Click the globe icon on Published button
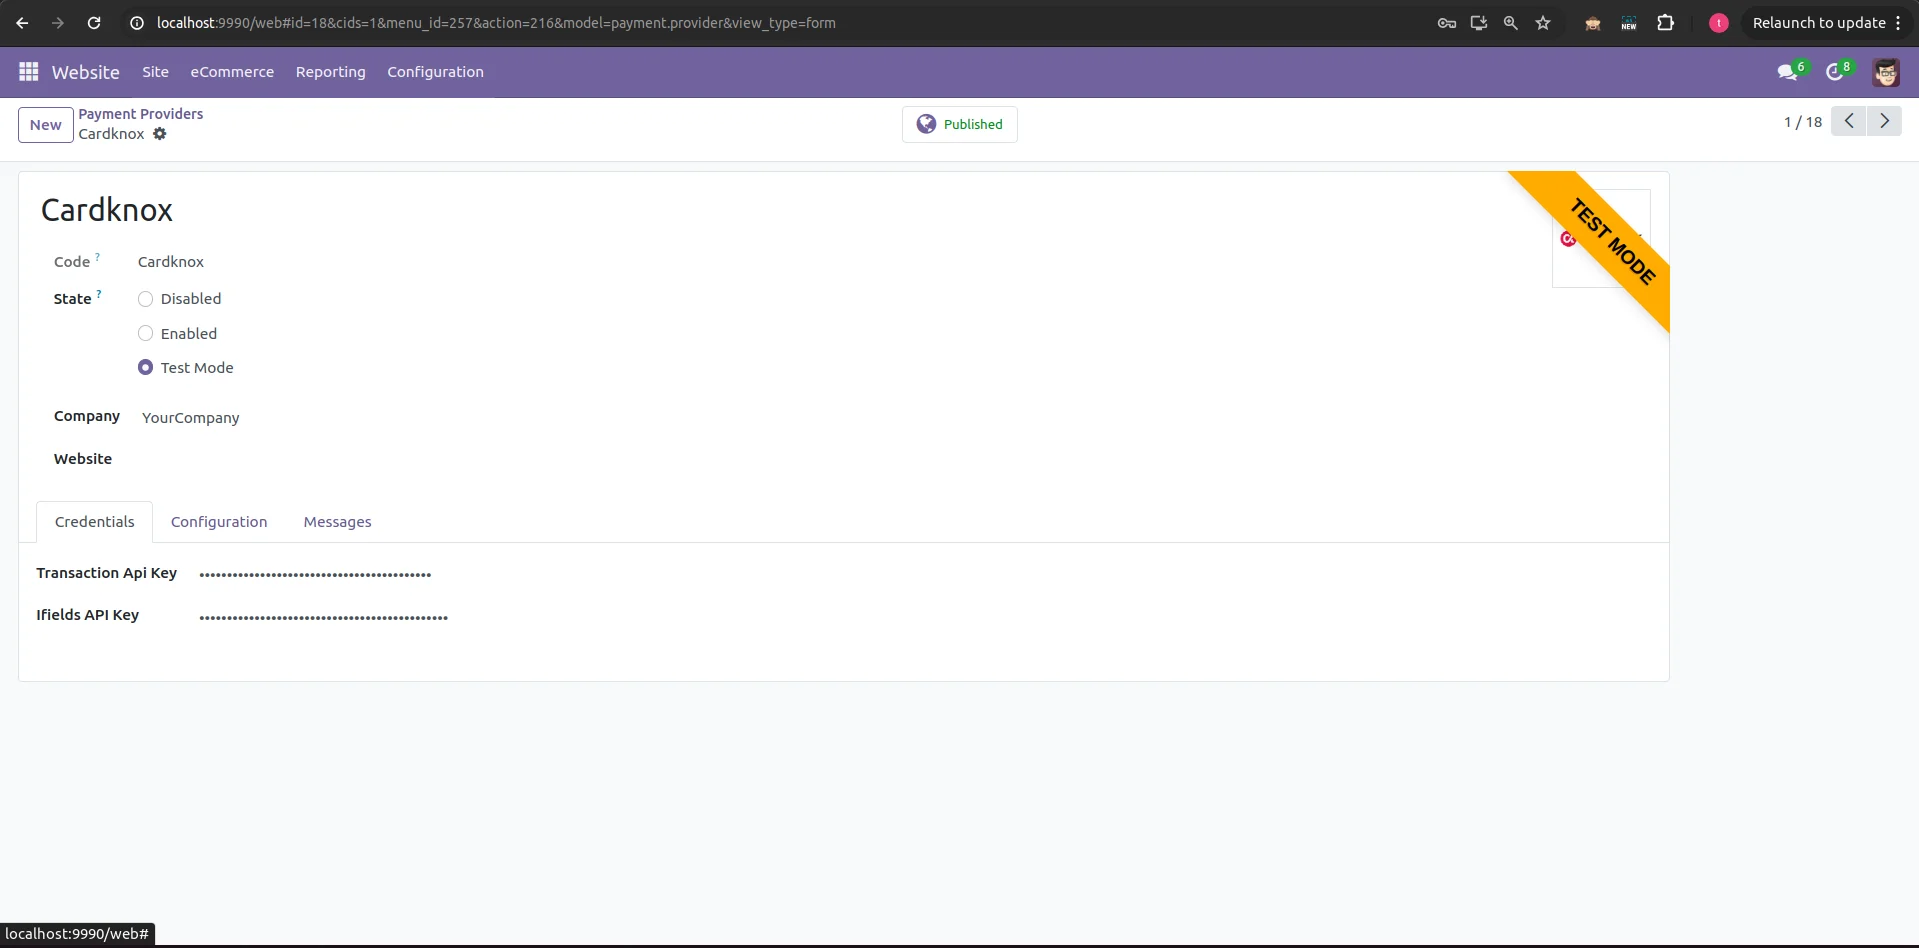Screen dimensions: 1919x948 coord(926,124)
